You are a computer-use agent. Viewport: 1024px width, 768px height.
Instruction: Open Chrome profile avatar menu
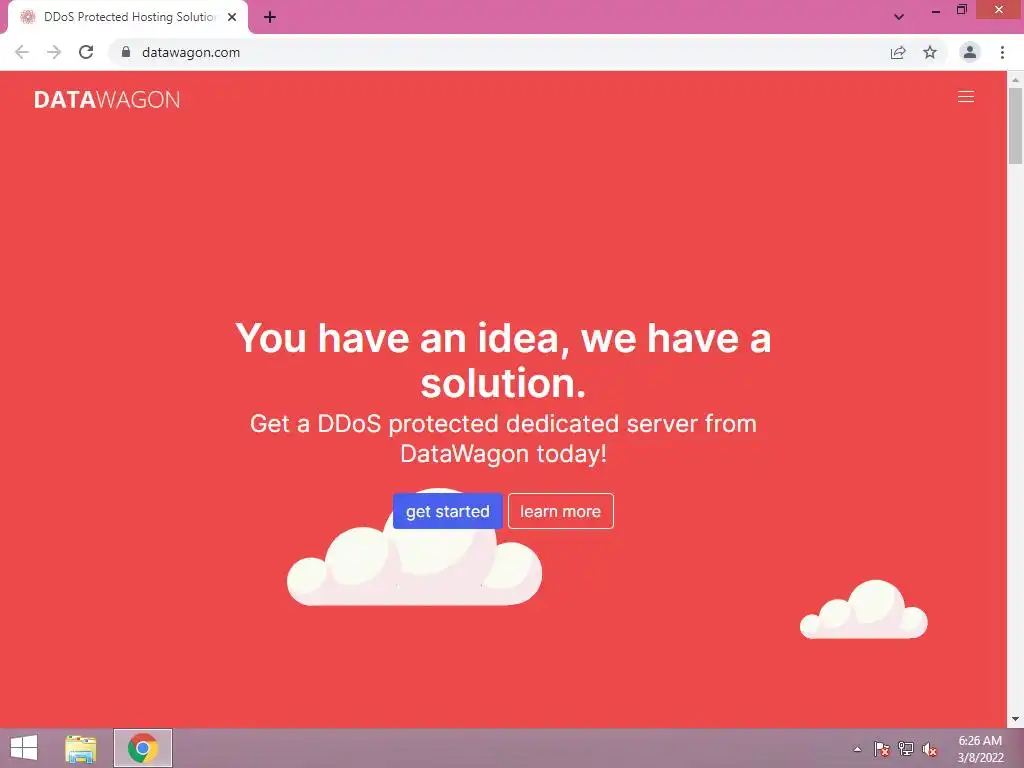coord(970,52)
